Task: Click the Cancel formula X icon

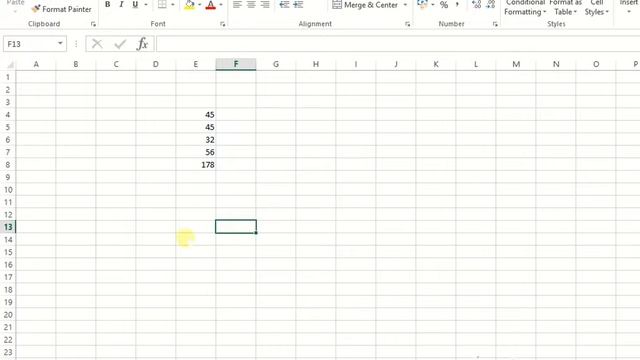Action: click(x=97, y=44)
